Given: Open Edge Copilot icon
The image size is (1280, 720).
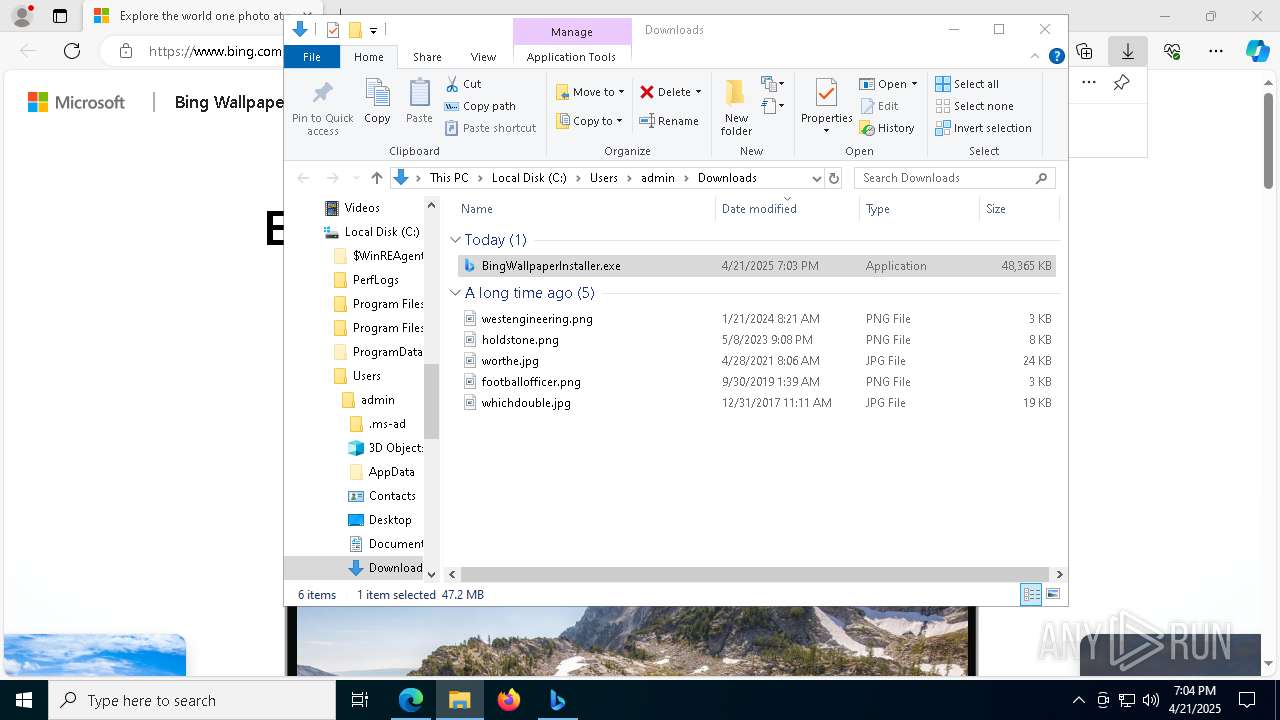Looking at the screenshot, I should coord(1257,51).
